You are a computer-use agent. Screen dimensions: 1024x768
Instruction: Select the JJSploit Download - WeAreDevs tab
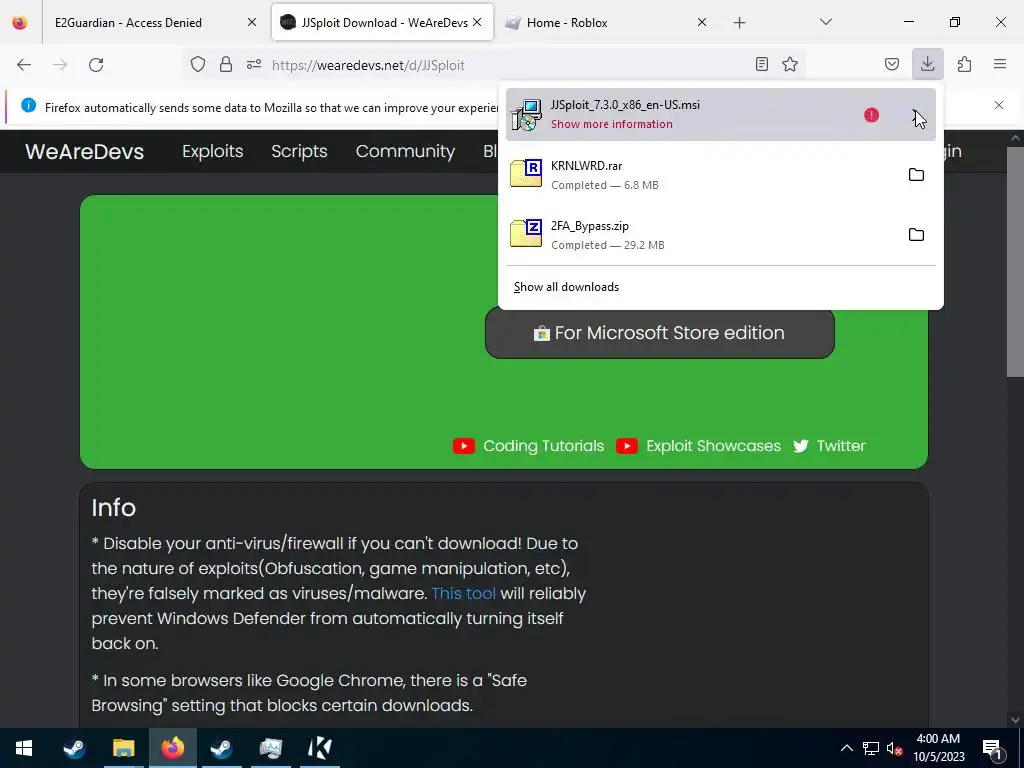(x=384, y=23)
